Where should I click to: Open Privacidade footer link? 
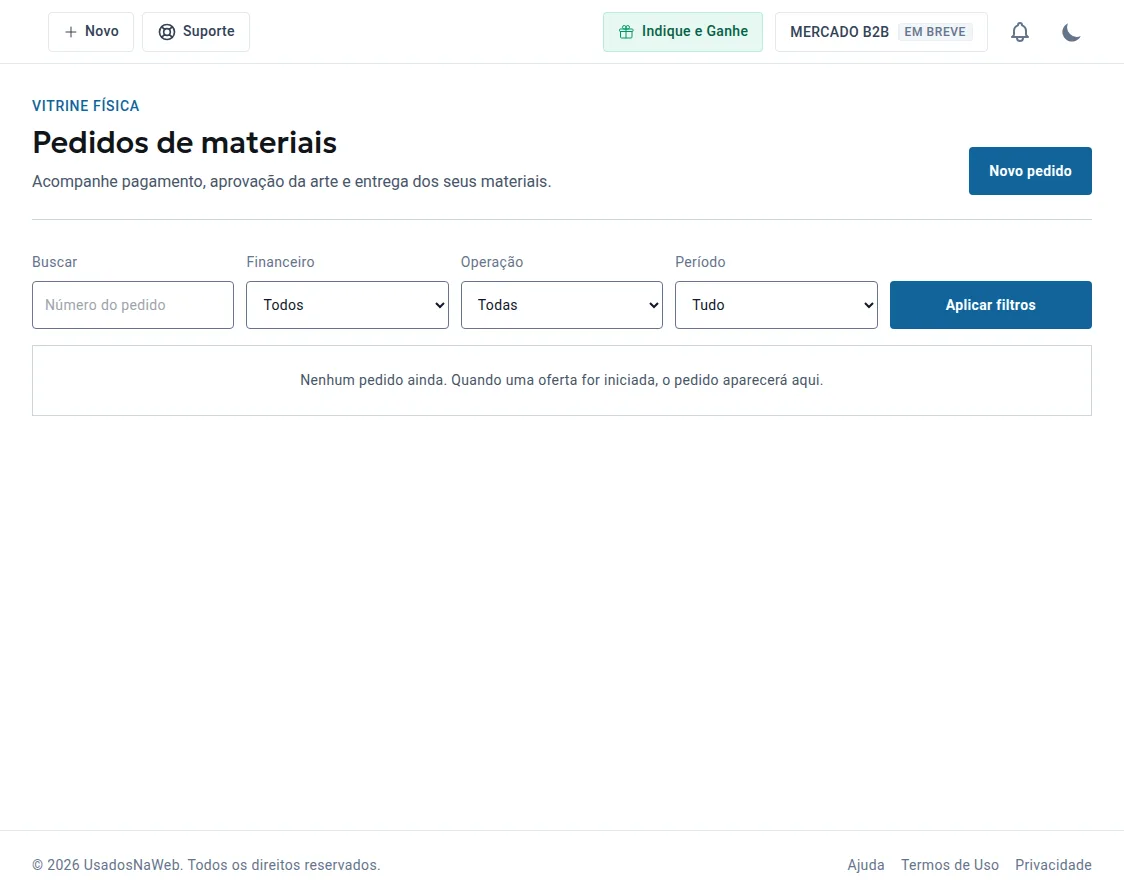tap(1053, 865)
